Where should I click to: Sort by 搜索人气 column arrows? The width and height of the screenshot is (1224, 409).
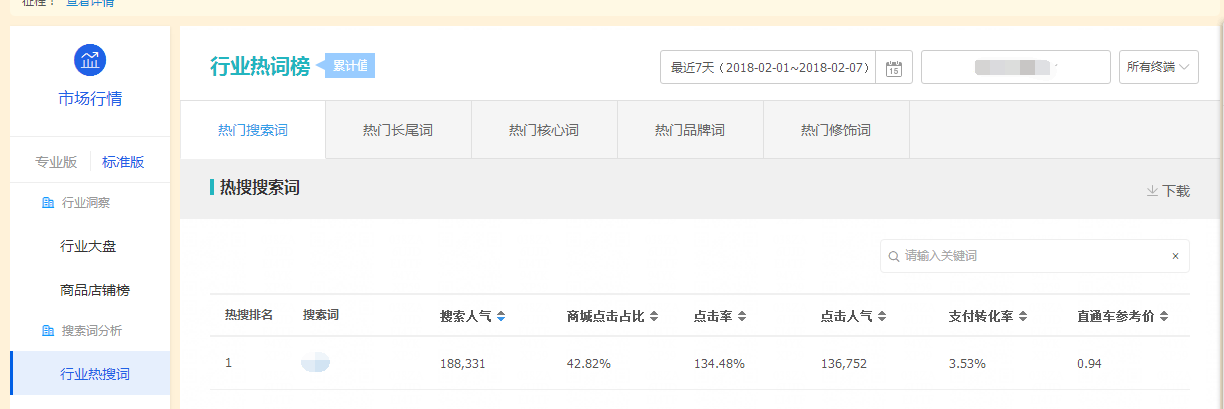pos(501,317)
